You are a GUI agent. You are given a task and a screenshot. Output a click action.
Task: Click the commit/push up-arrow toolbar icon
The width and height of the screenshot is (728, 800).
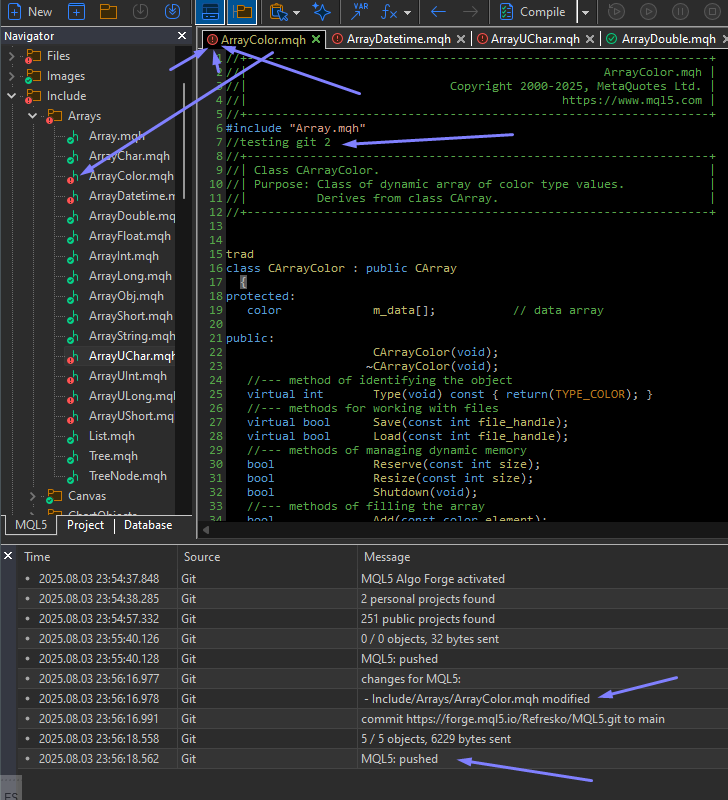[x=173, y=12]
